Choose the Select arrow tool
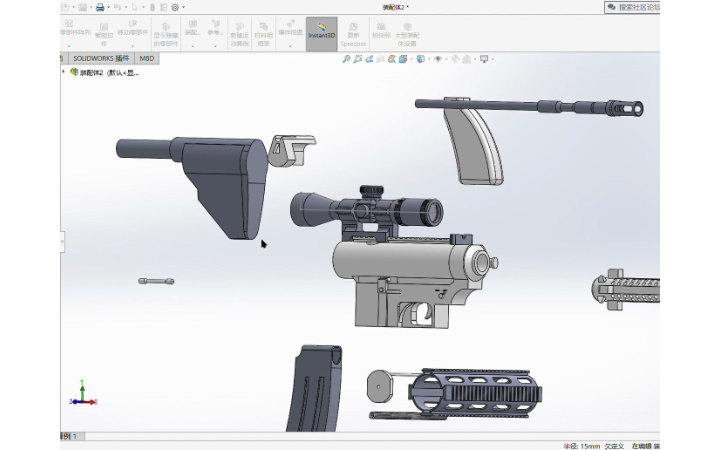Viewport: 720px width, 450px height. pyautogui.click(x=135, y=7)
